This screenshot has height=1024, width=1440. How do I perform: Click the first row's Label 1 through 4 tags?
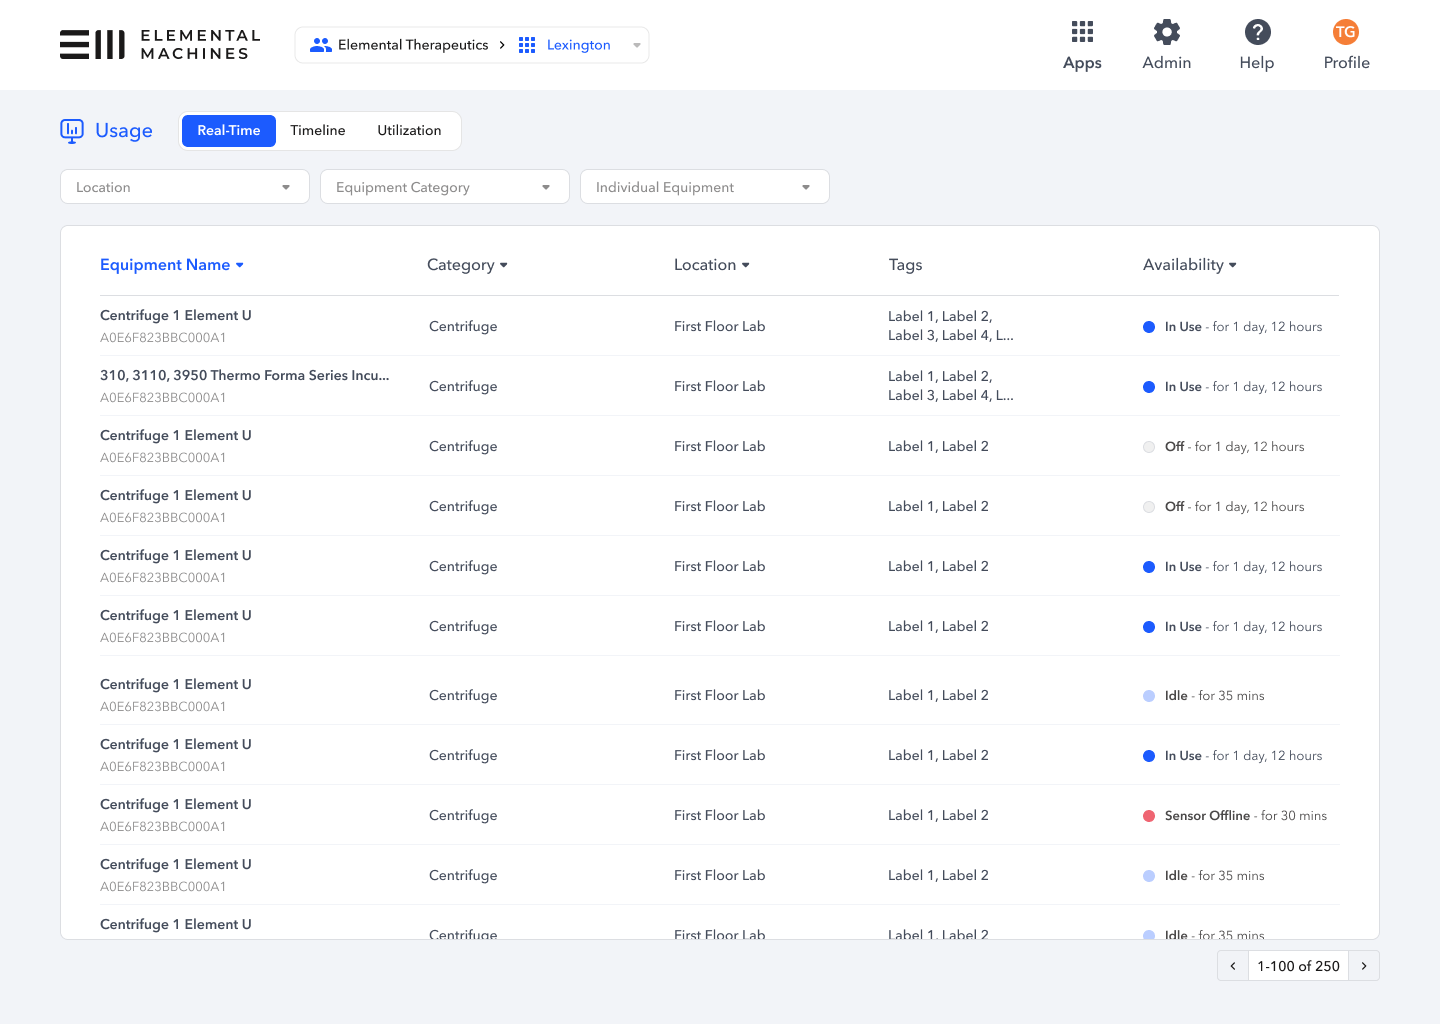pos(951,326)
